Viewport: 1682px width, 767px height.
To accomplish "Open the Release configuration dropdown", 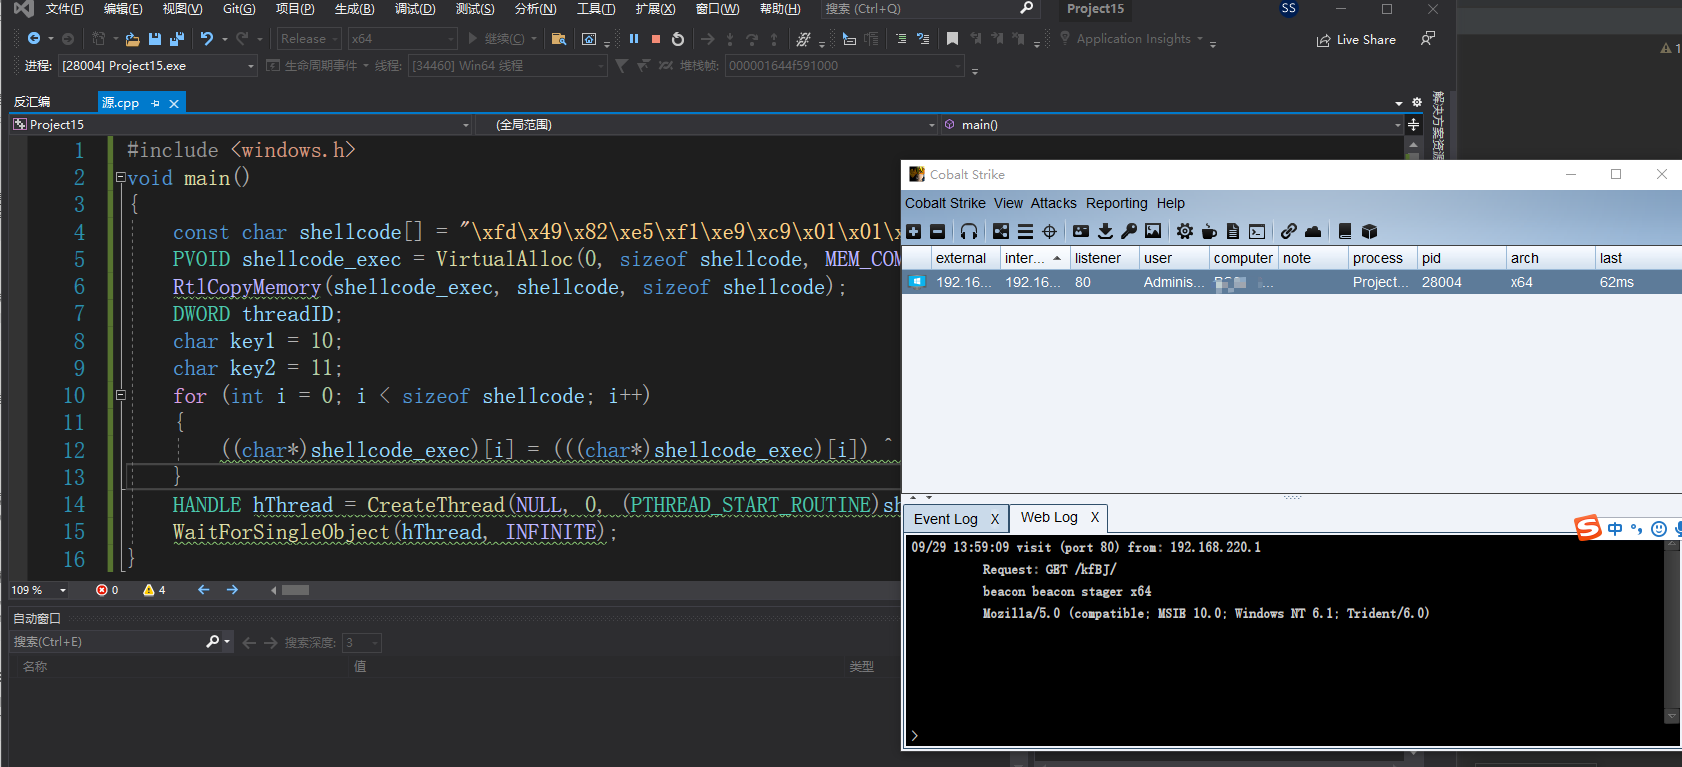I will [309, 39].
